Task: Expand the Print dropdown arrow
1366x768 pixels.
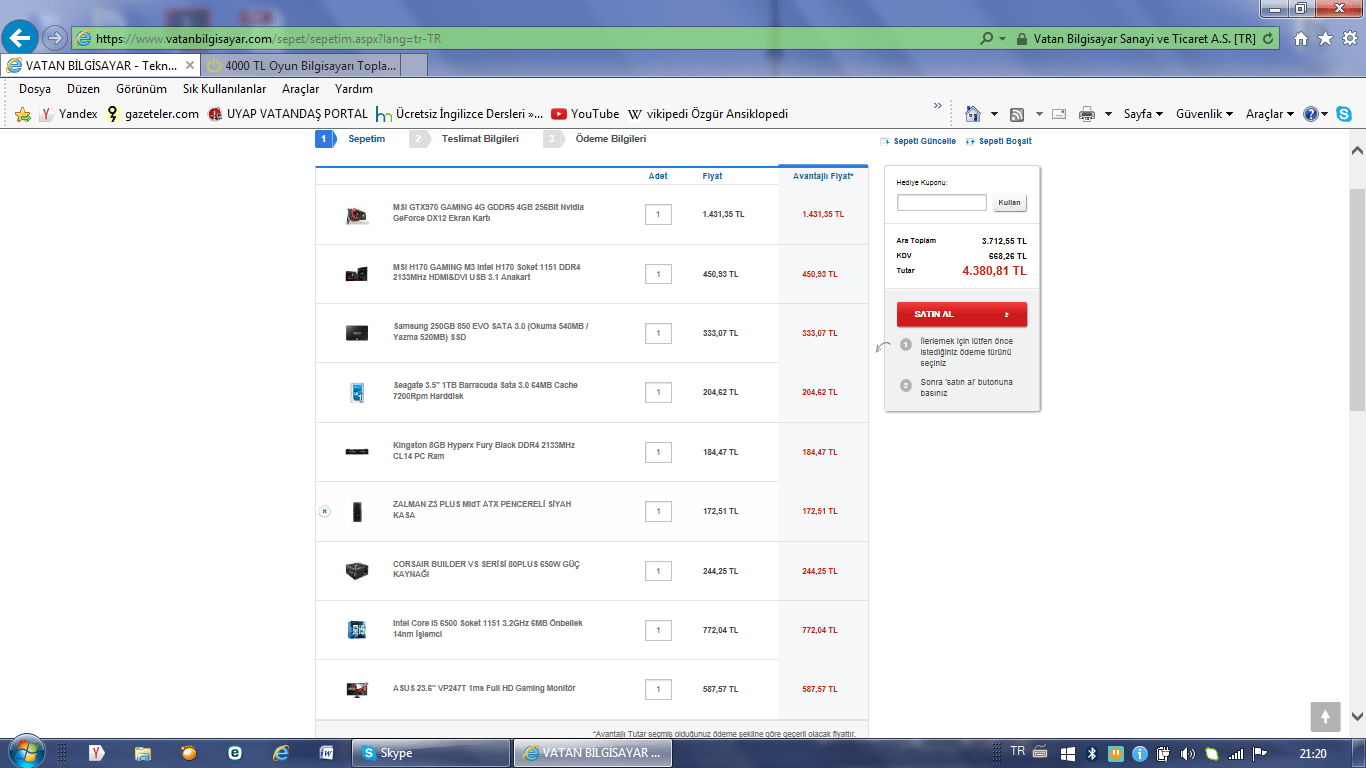Action: tap(1108, 114)
